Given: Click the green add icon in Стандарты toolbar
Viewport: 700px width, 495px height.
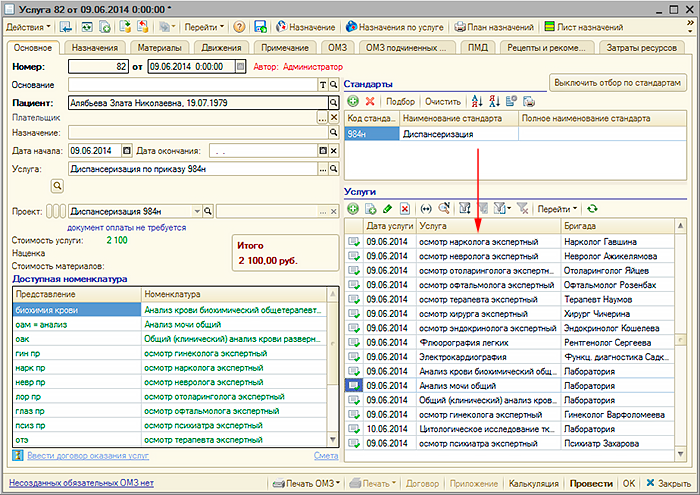Looking at the screenshot, I should tap(353, 102).
